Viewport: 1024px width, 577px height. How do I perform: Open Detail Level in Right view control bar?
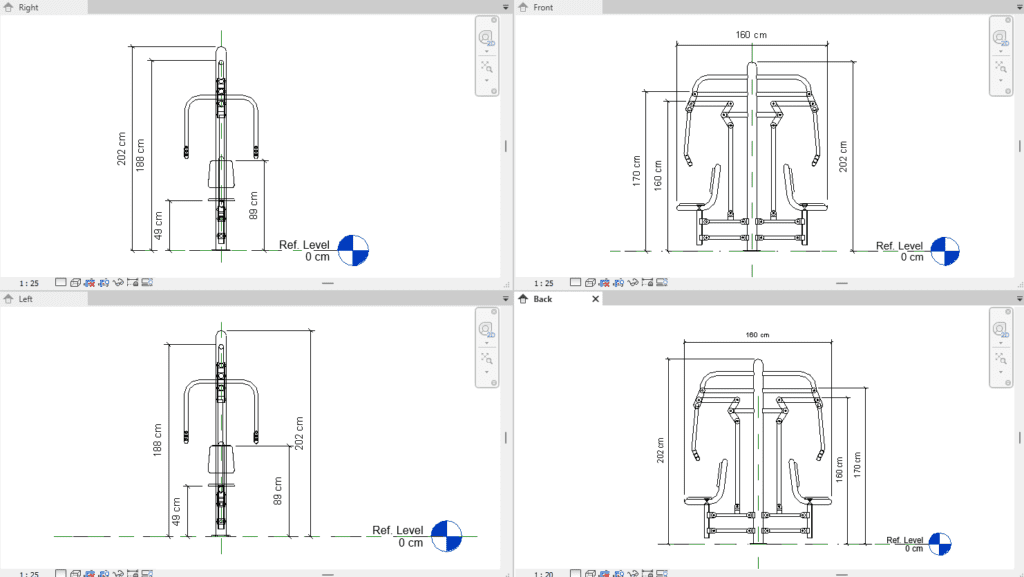tap(61, 282)
